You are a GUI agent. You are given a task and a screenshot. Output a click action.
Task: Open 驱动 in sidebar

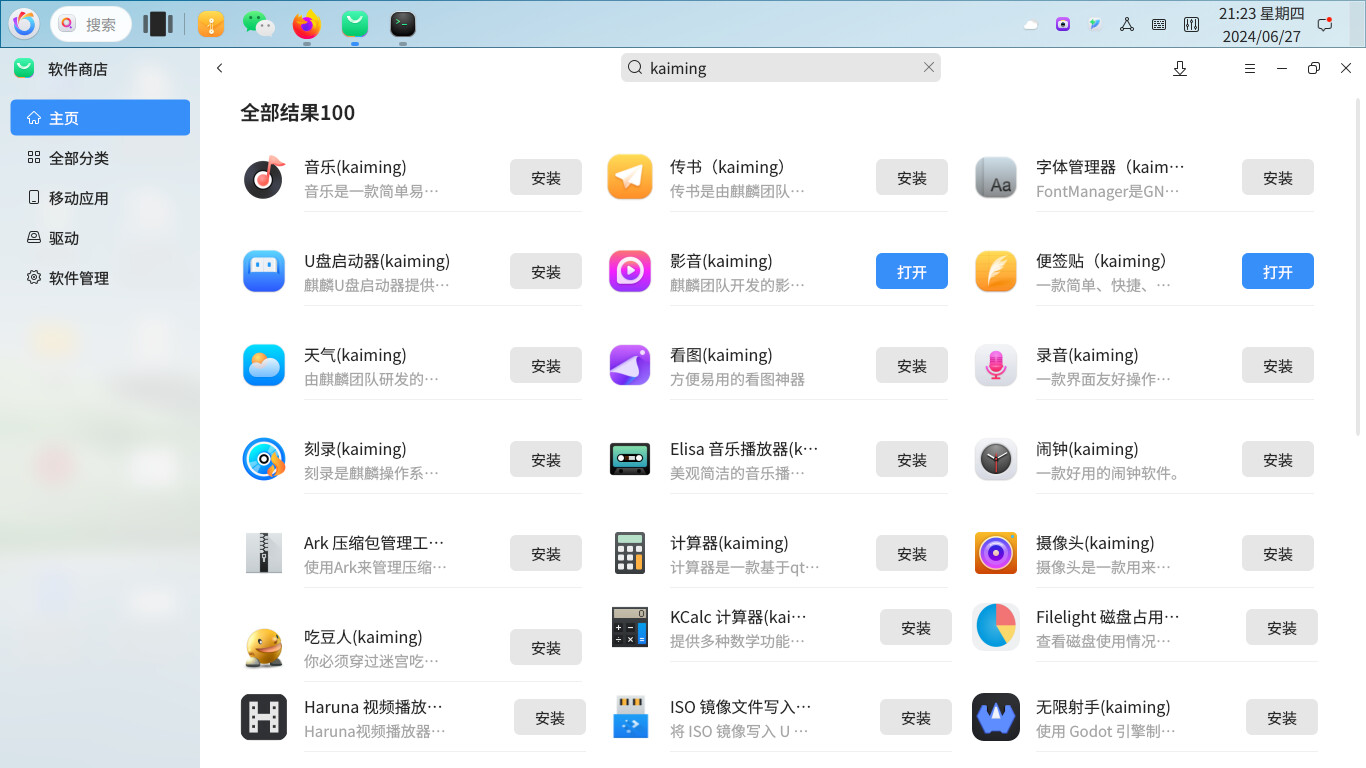tap(100, 238)
